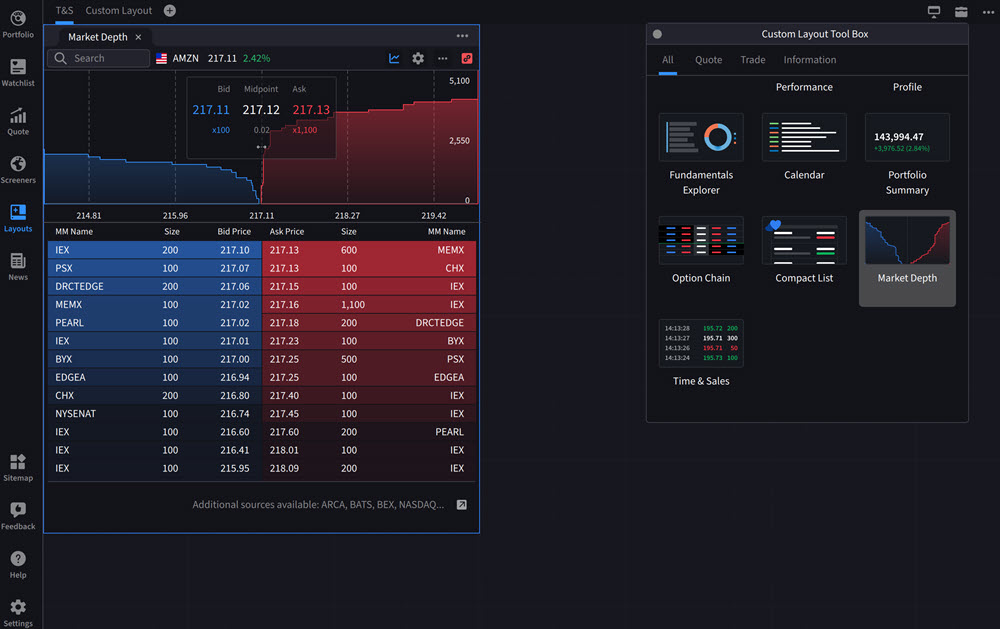
Task: Open the Portfolio sidebar section
Action: pos(18,24)
